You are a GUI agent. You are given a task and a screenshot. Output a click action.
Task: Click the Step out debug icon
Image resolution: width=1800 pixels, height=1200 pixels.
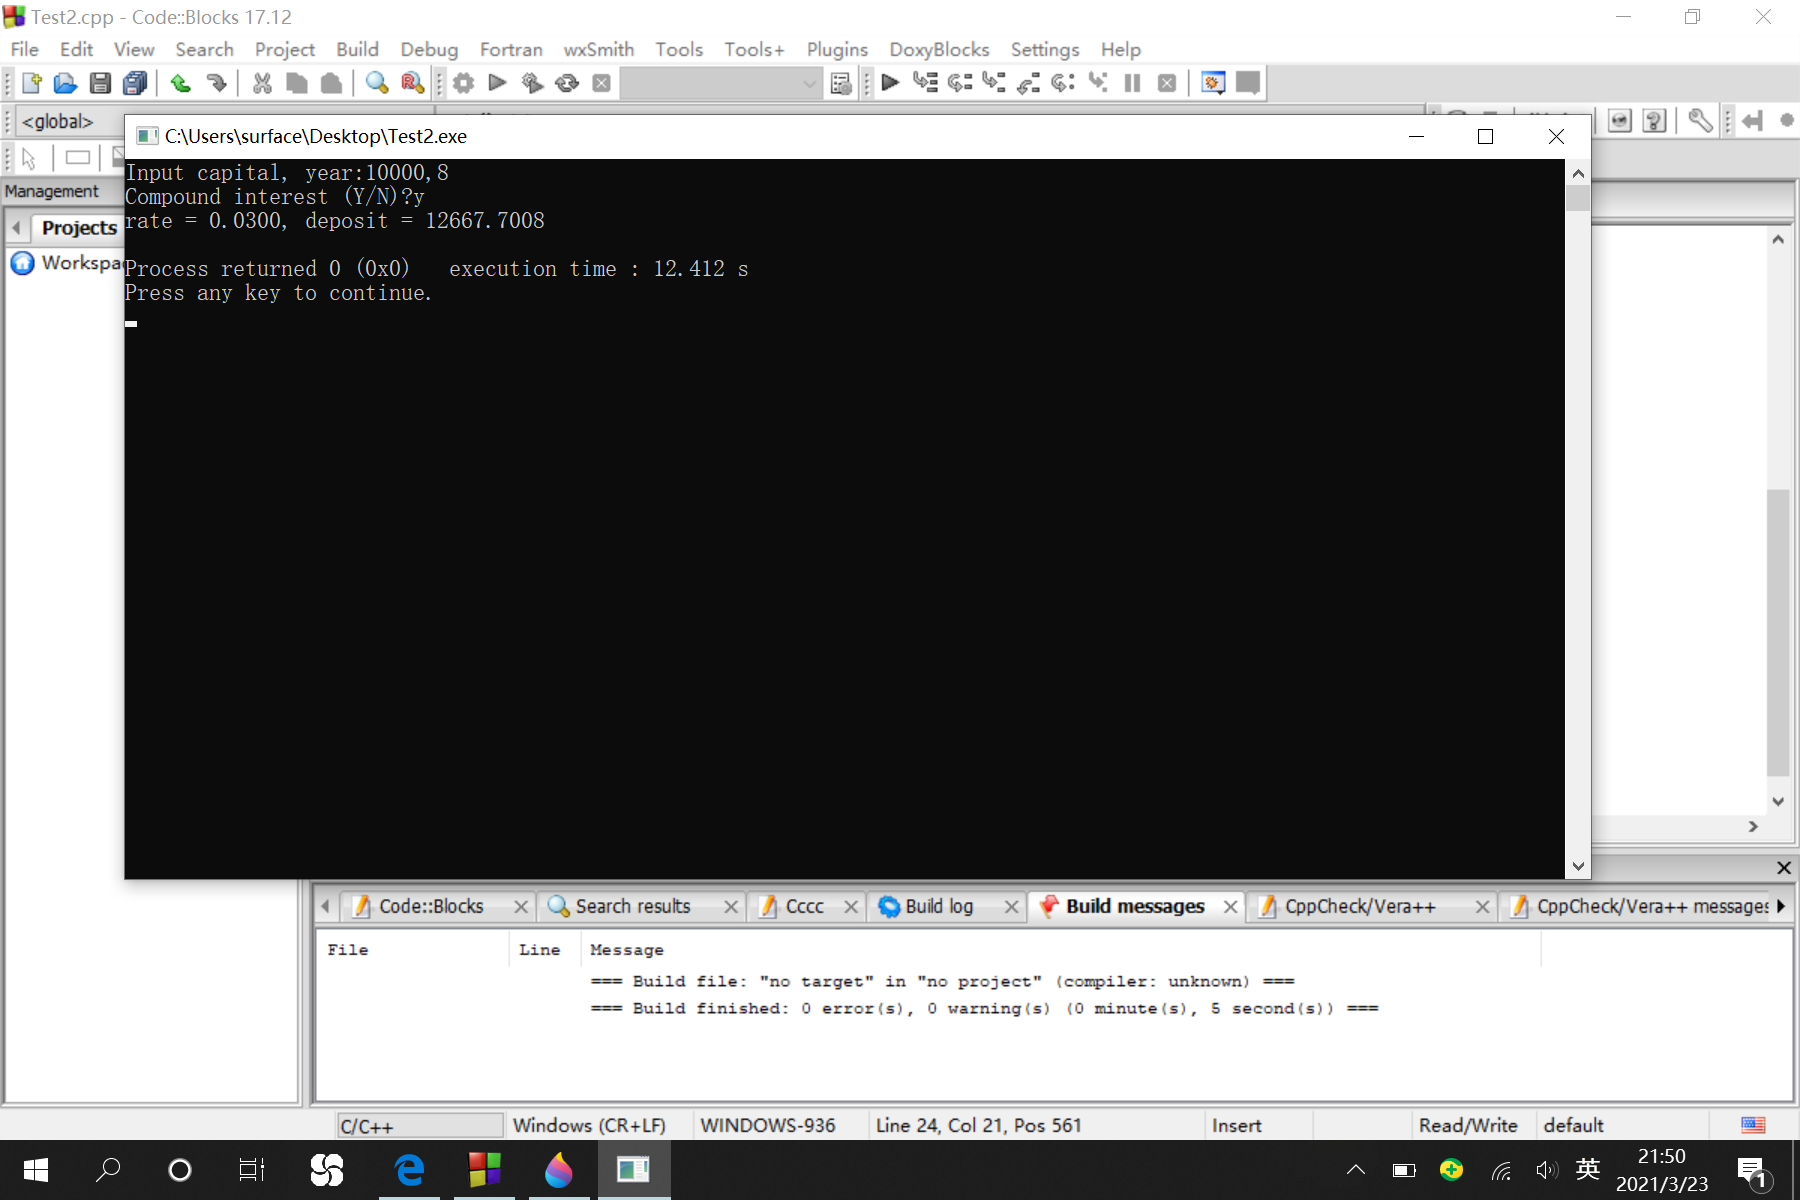click(x=1029, y=83)
